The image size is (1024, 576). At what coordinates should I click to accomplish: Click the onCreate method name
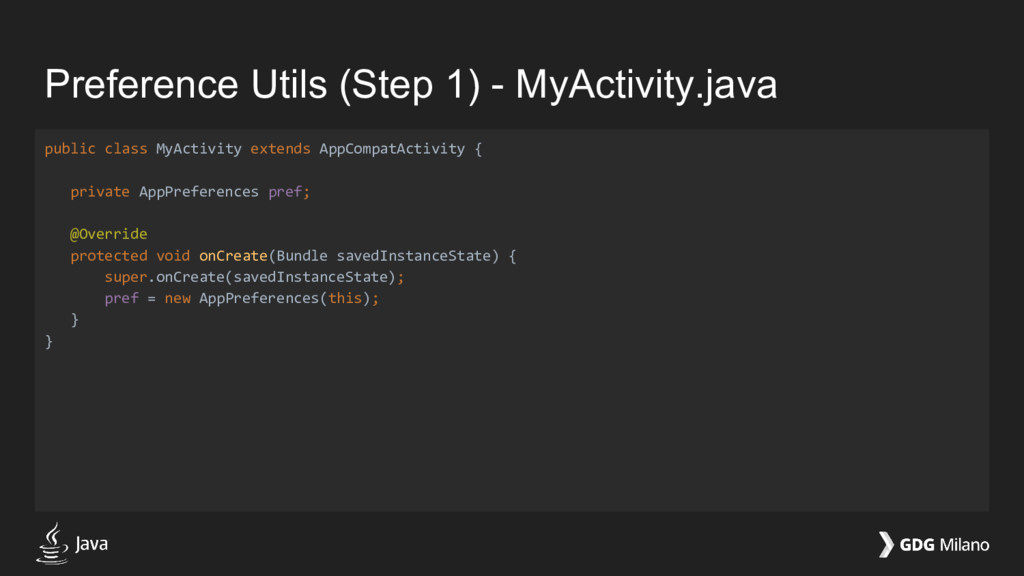tap(233, 256)
